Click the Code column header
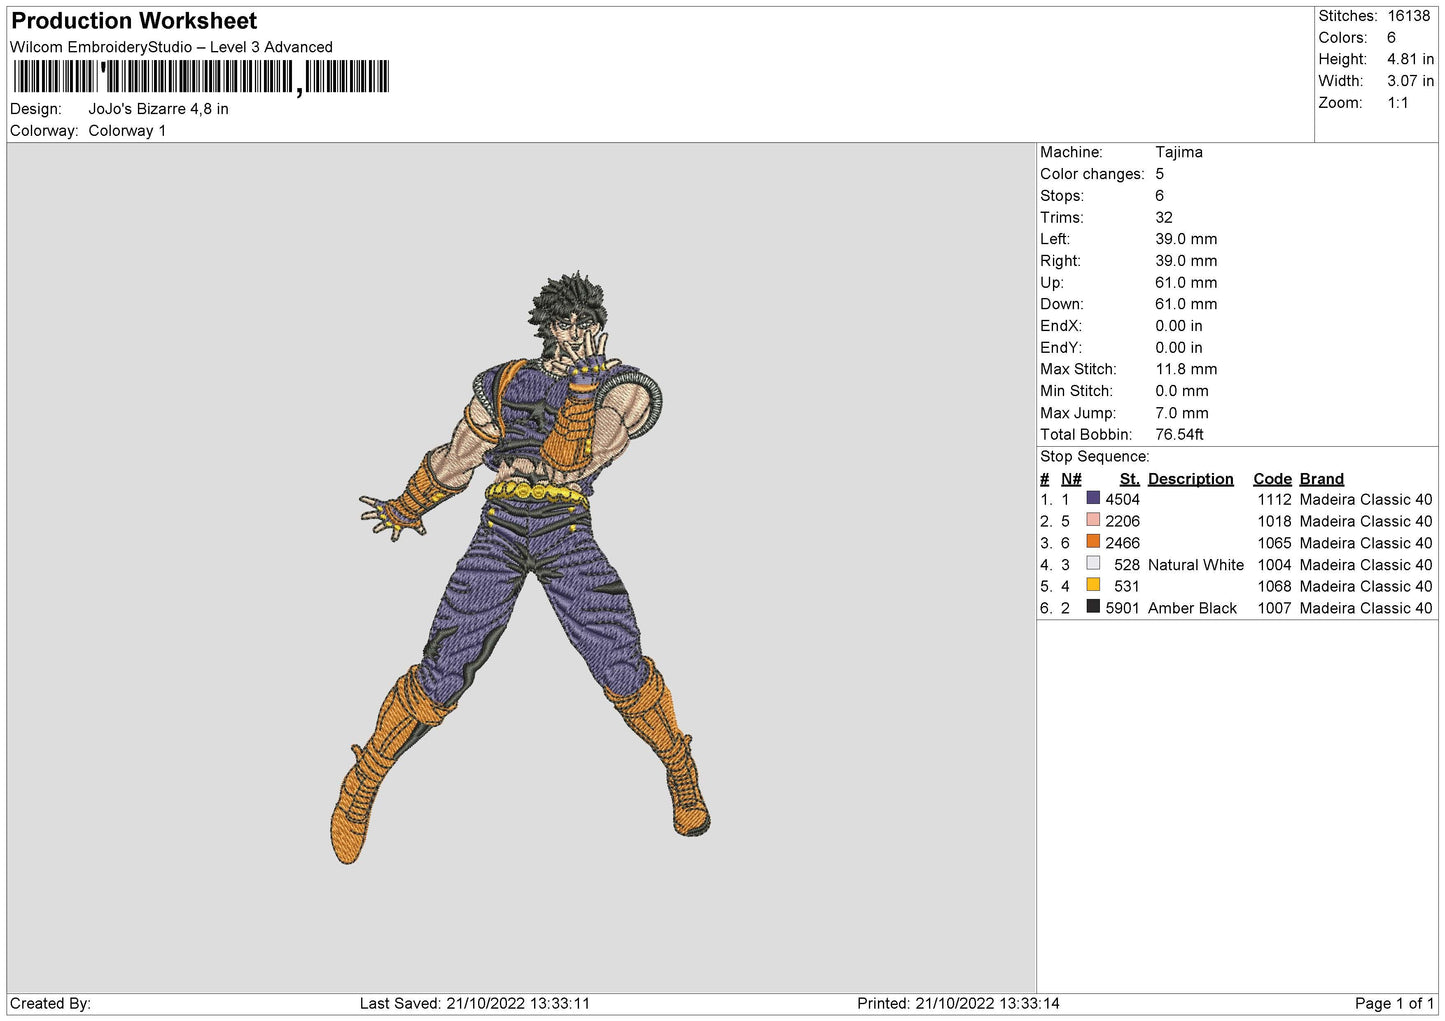 coord(1272,479)
